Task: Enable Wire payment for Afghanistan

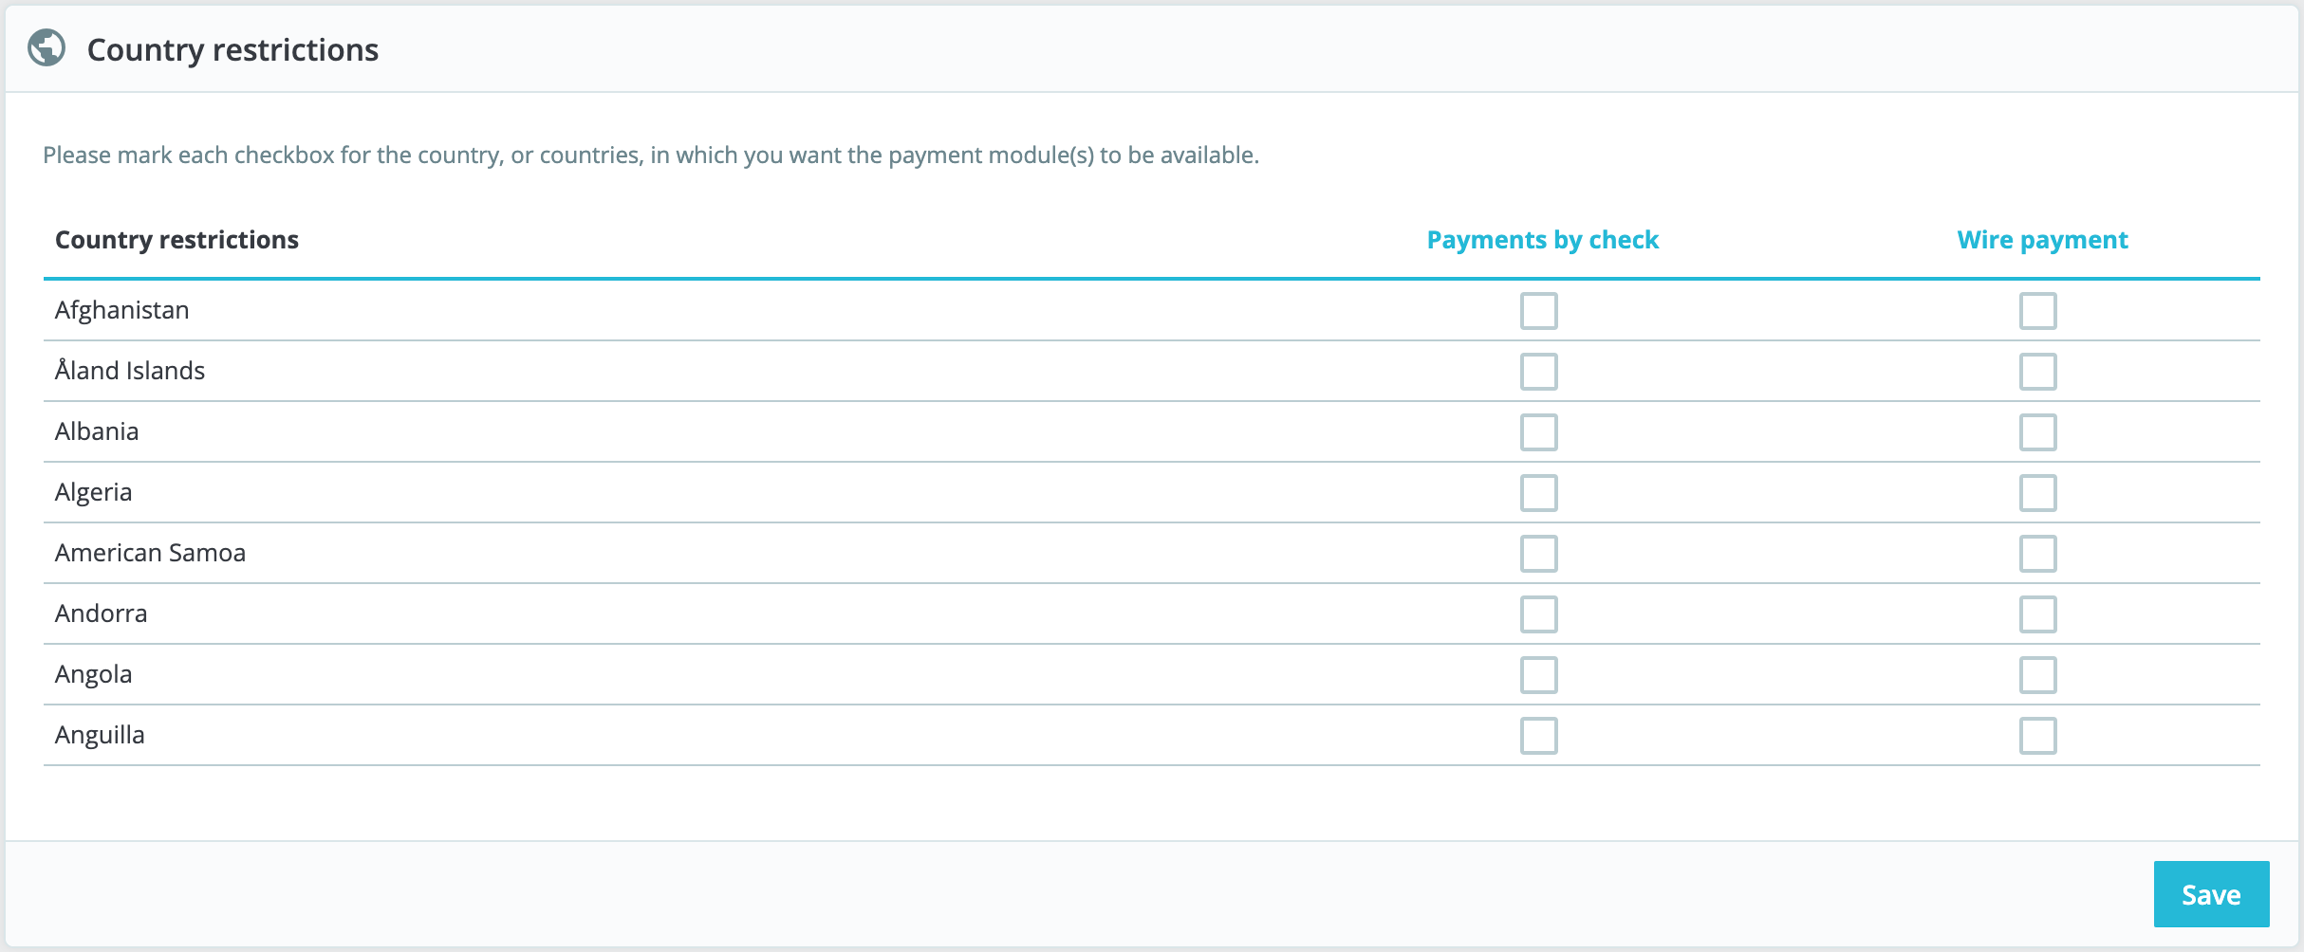Action: 2037,311
